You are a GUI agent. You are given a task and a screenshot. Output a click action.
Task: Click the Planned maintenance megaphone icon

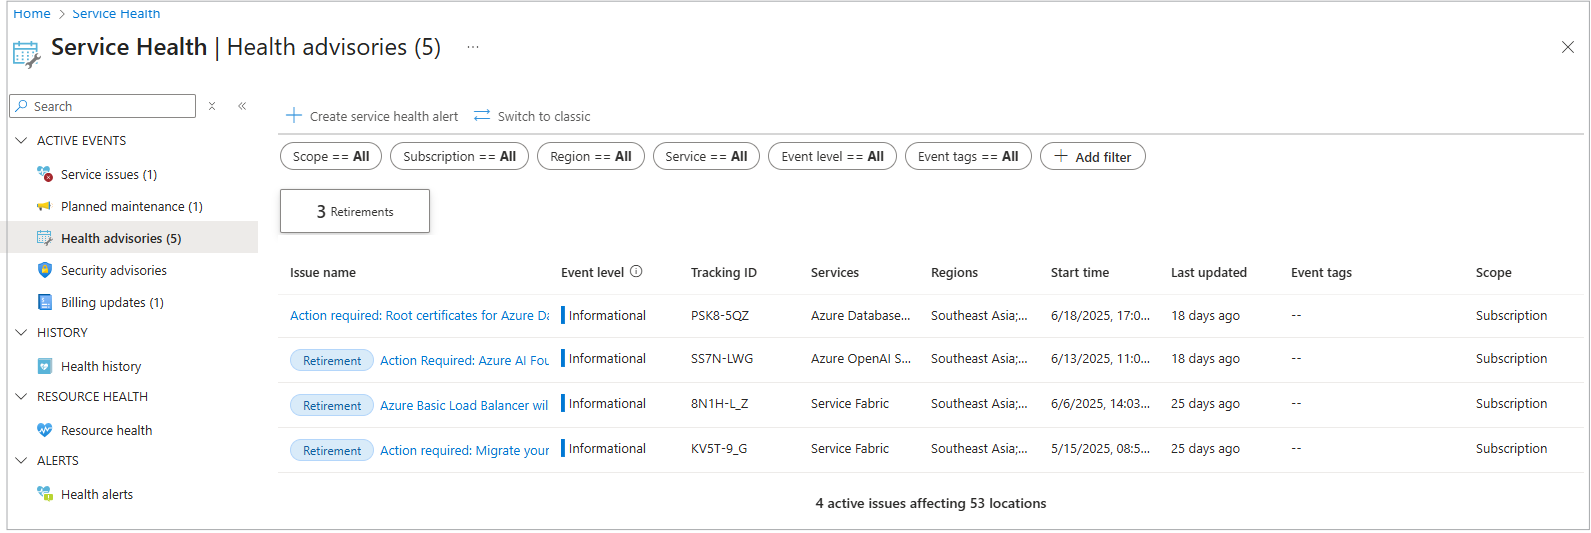44,206
